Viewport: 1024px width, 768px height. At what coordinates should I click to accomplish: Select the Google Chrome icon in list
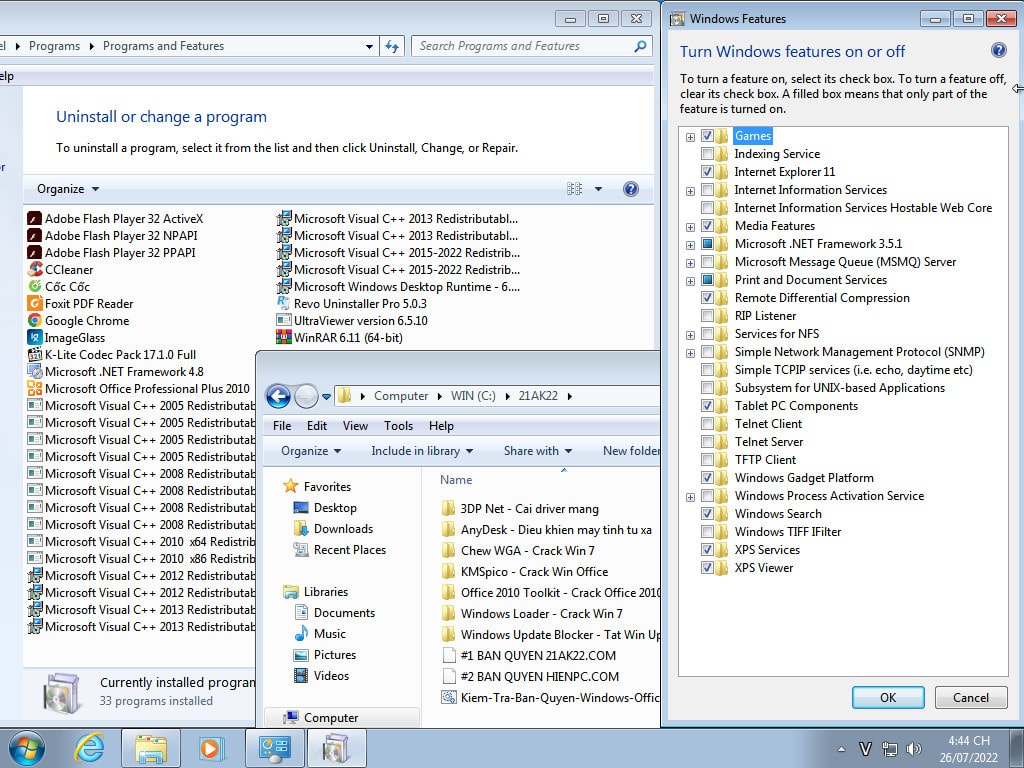click(35, 321)
